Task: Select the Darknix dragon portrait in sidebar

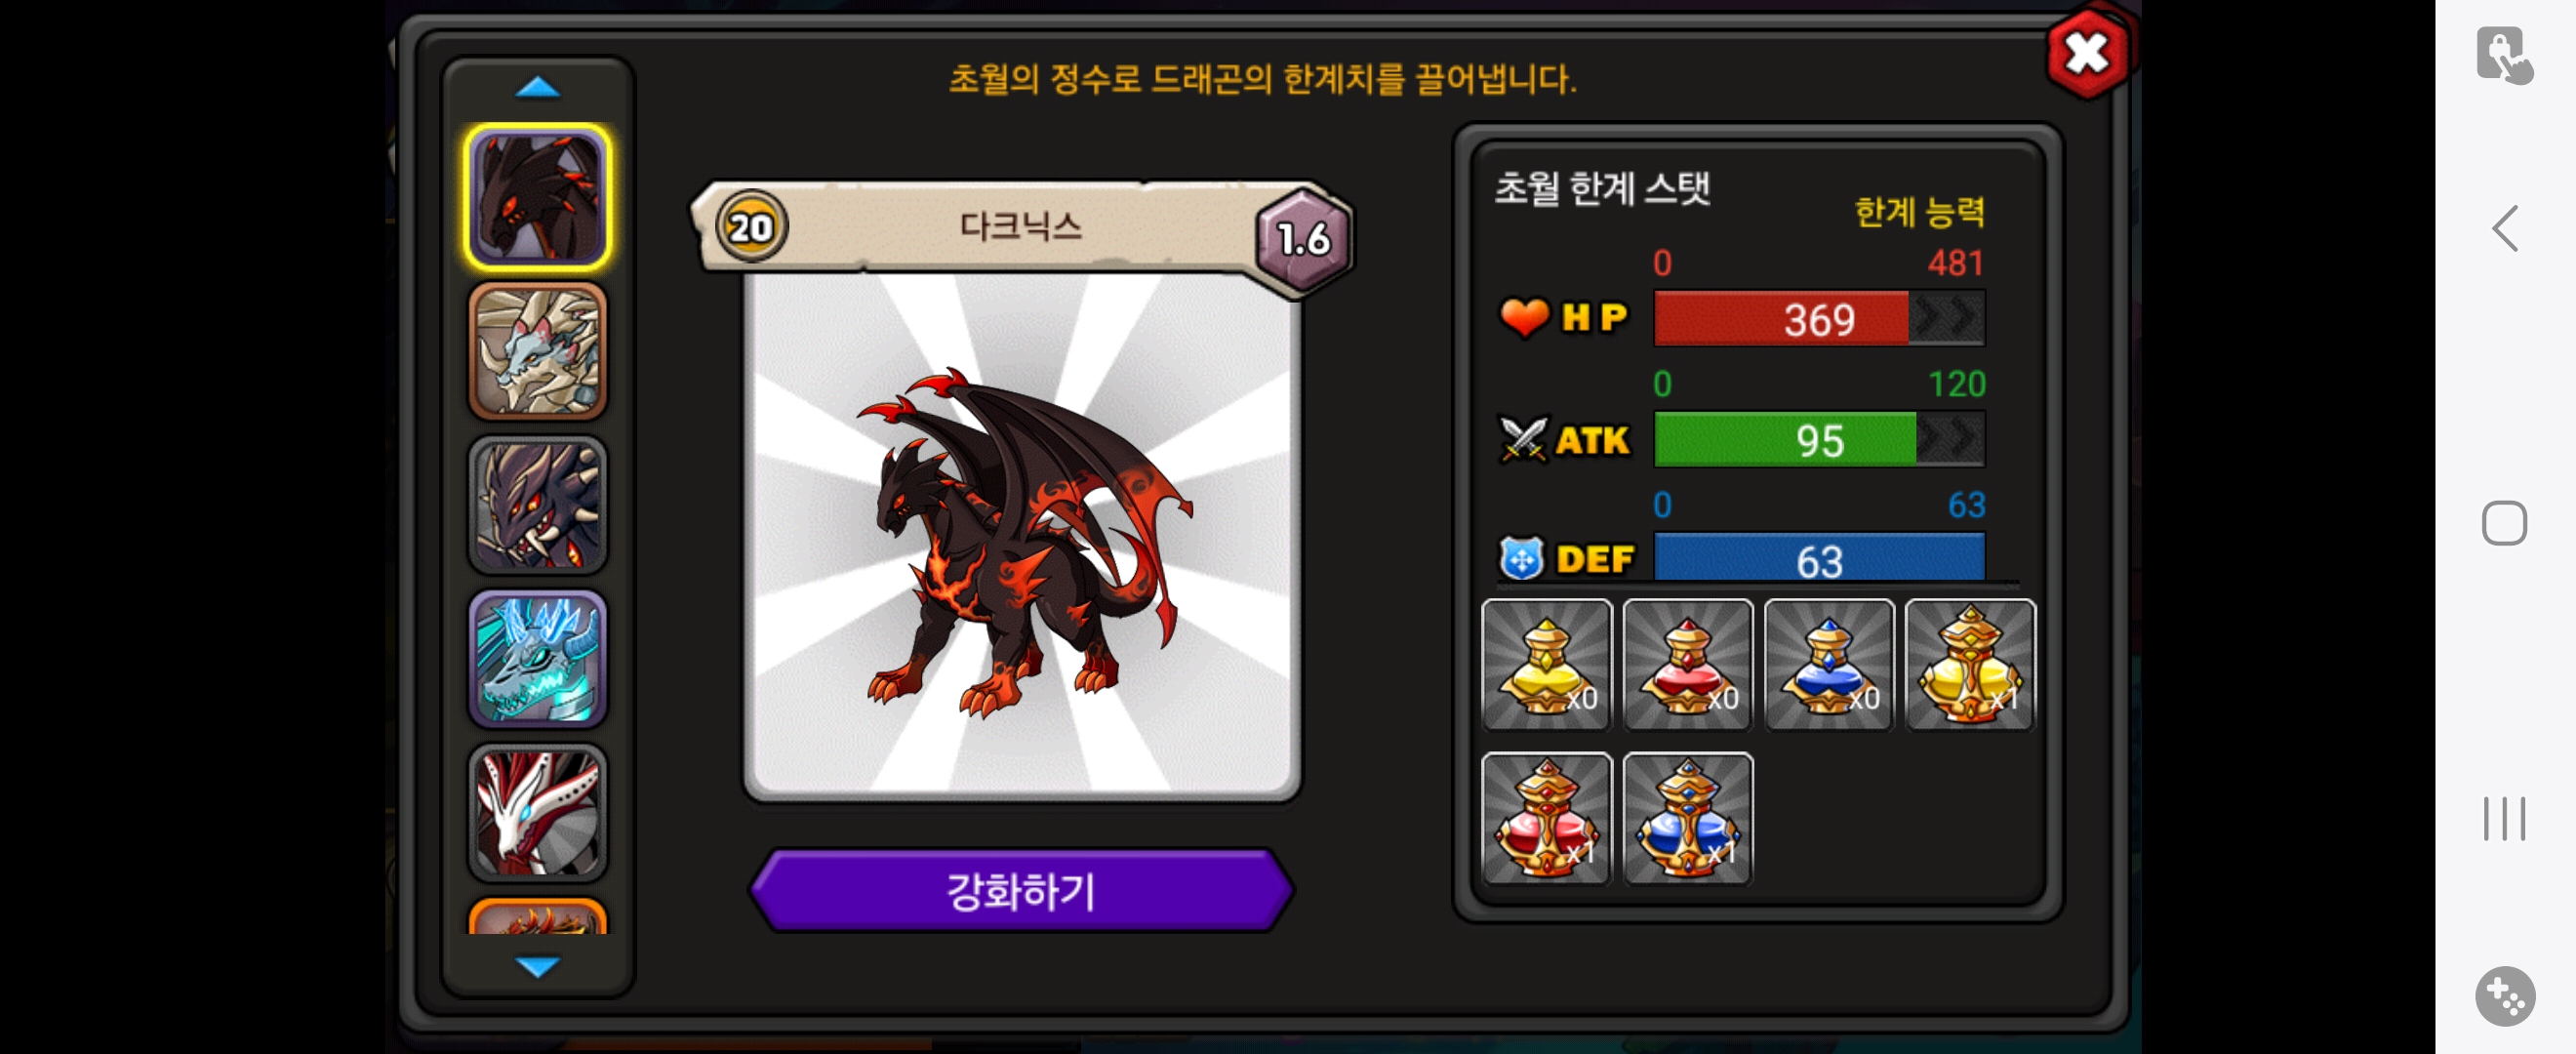Action: pos(537,197)
